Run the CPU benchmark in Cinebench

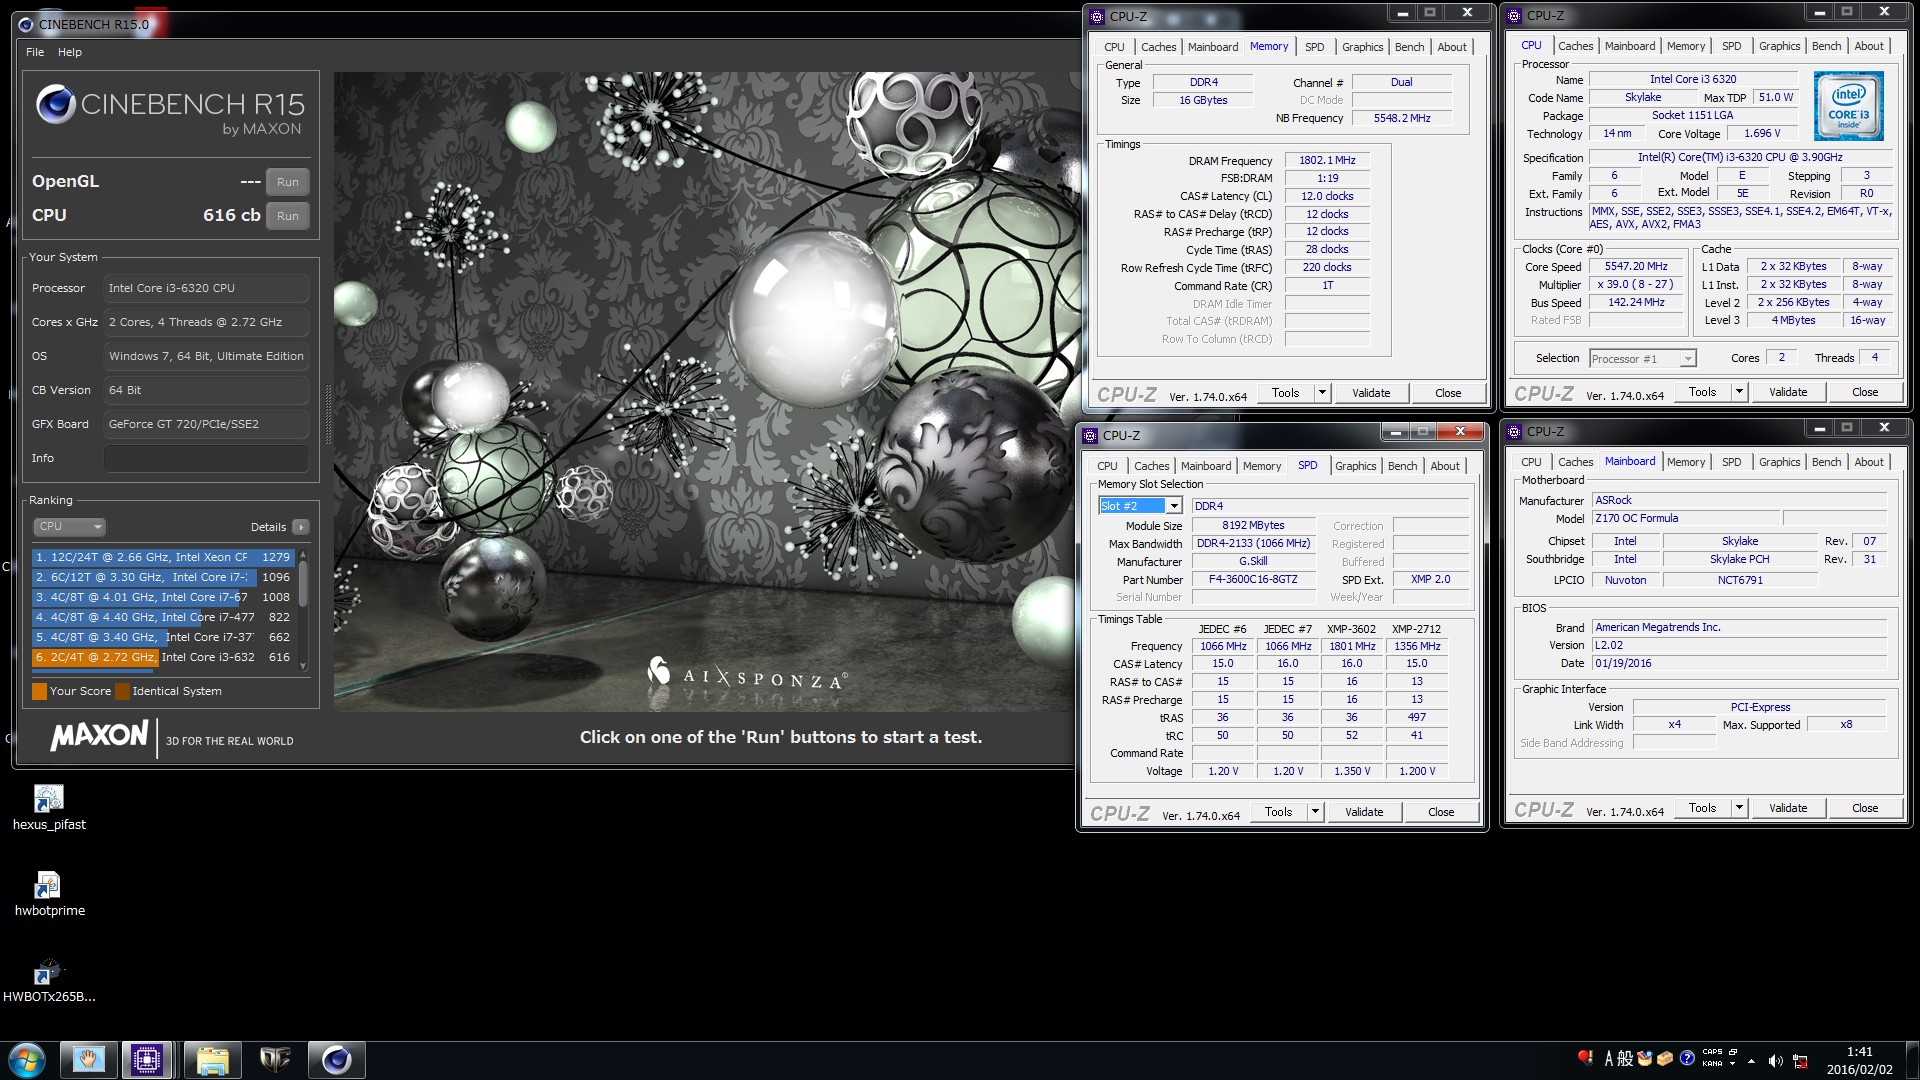point(288,216)
